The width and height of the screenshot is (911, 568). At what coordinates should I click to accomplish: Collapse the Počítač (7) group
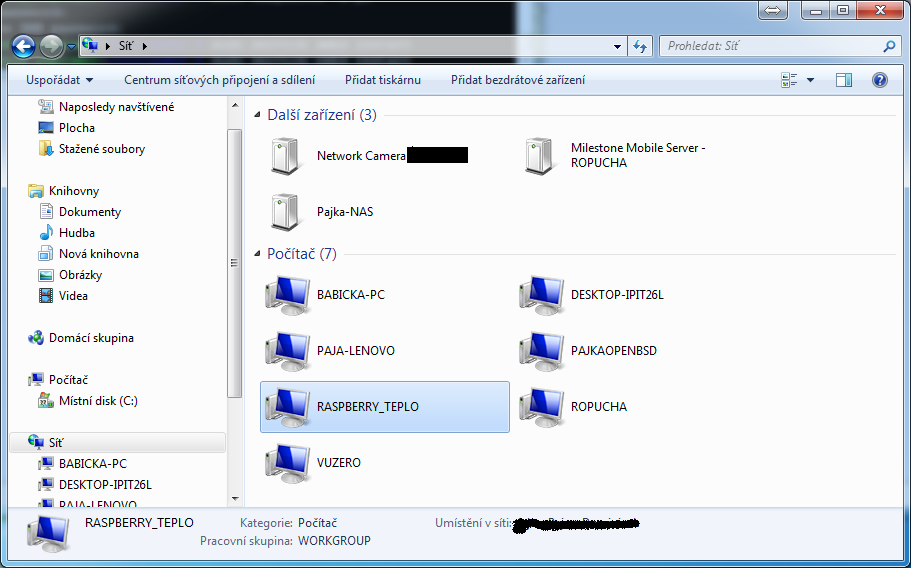tap(257, 254)
